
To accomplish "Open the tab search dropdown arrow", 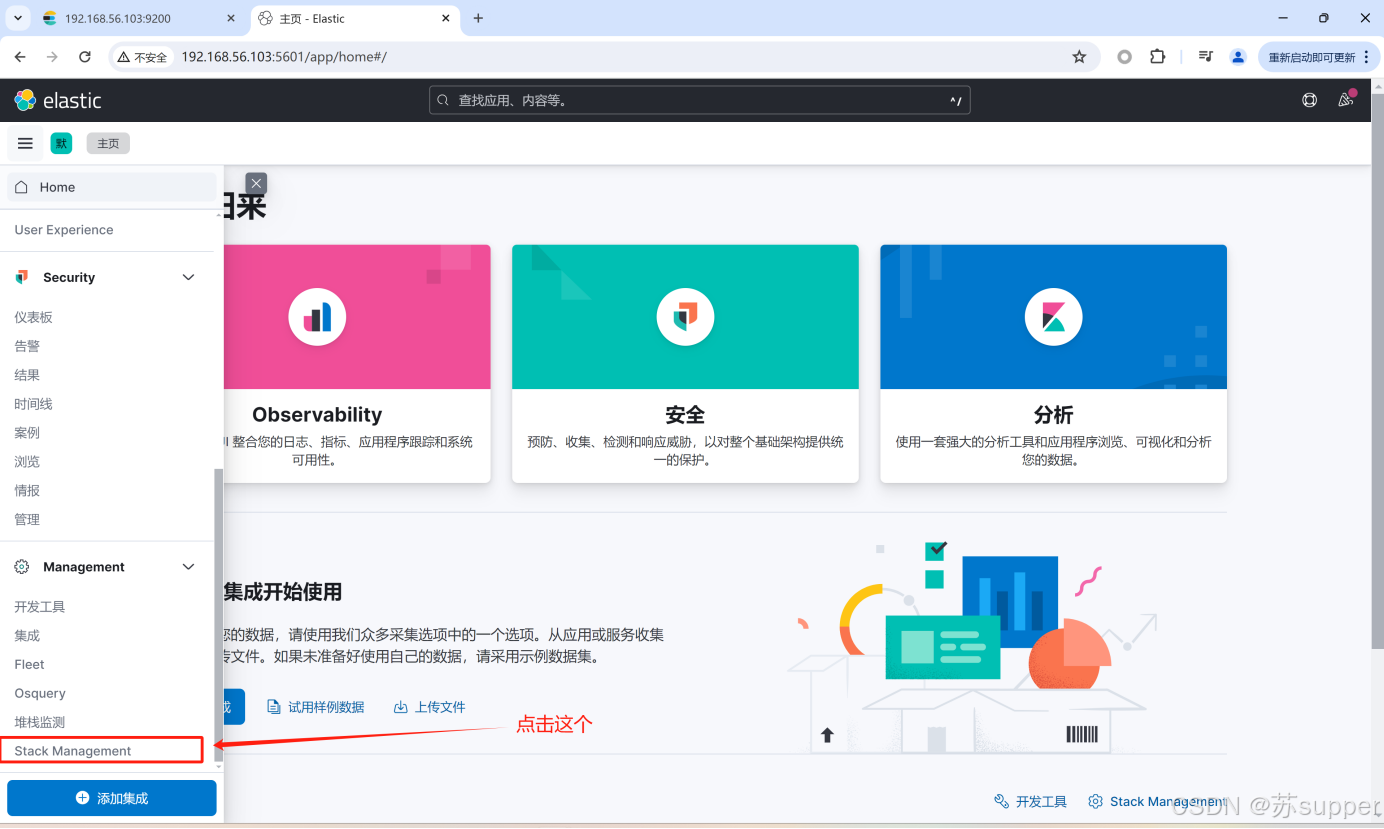I will [x=18, y=18].
